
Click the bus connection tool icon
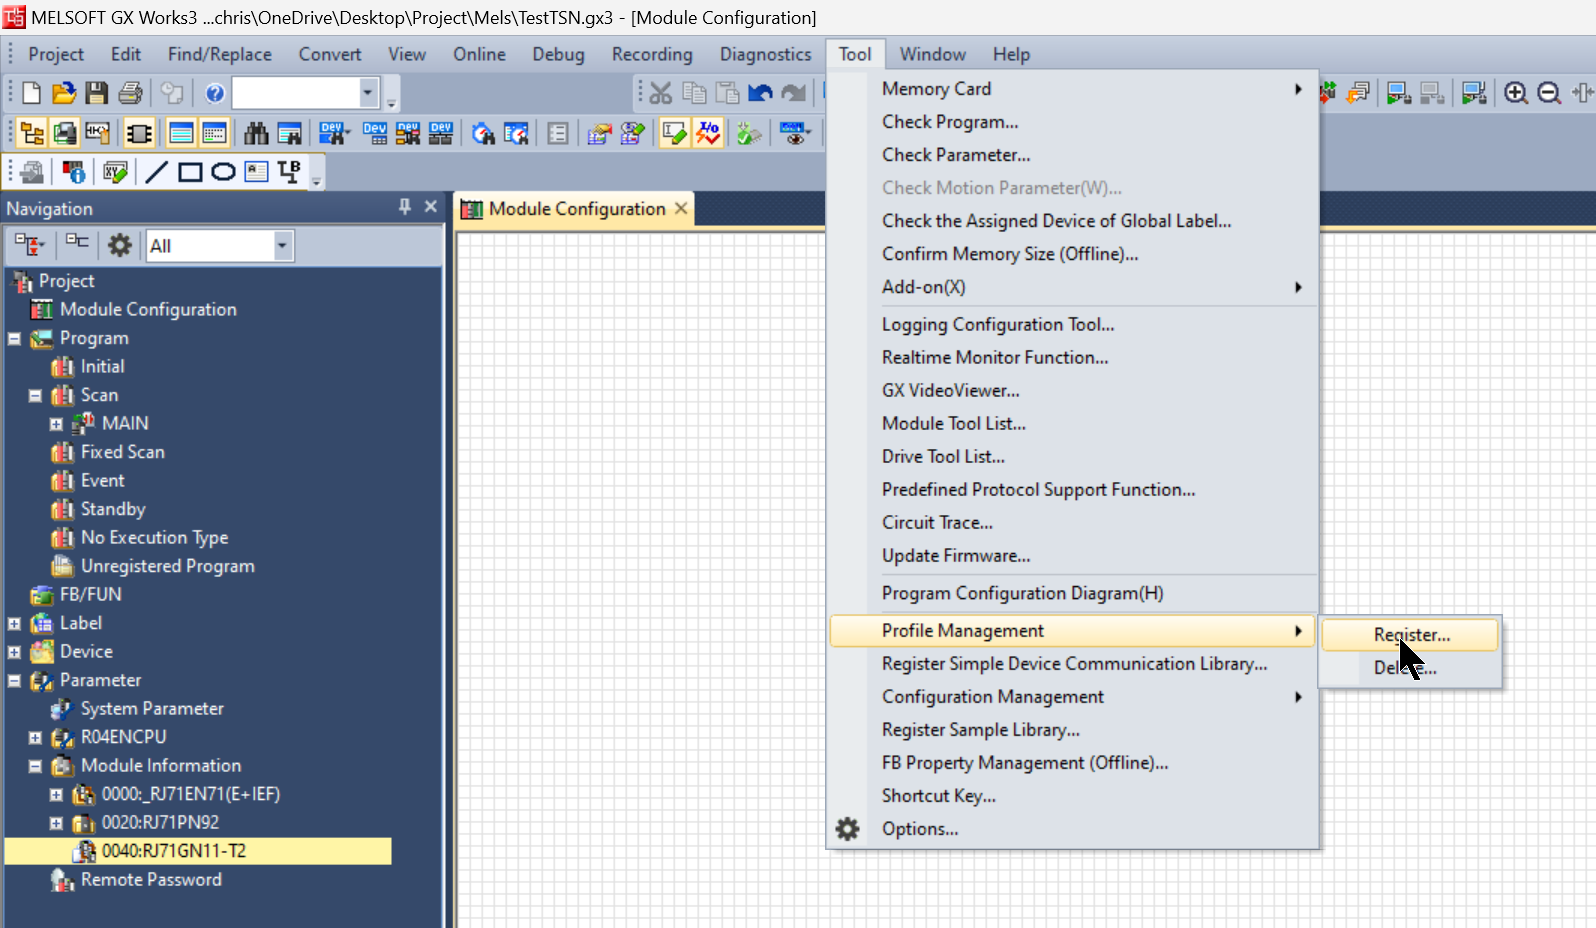289,172
